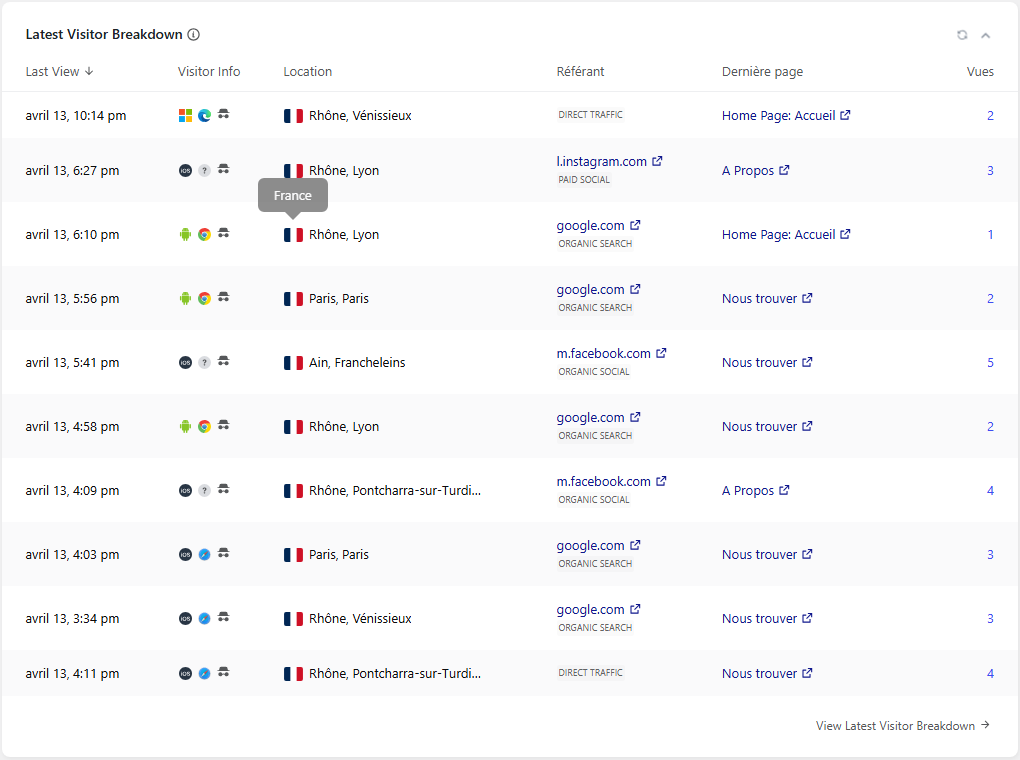
Task: Click info icon beside Latest Visitor Breakdown title
Action: 194,35
